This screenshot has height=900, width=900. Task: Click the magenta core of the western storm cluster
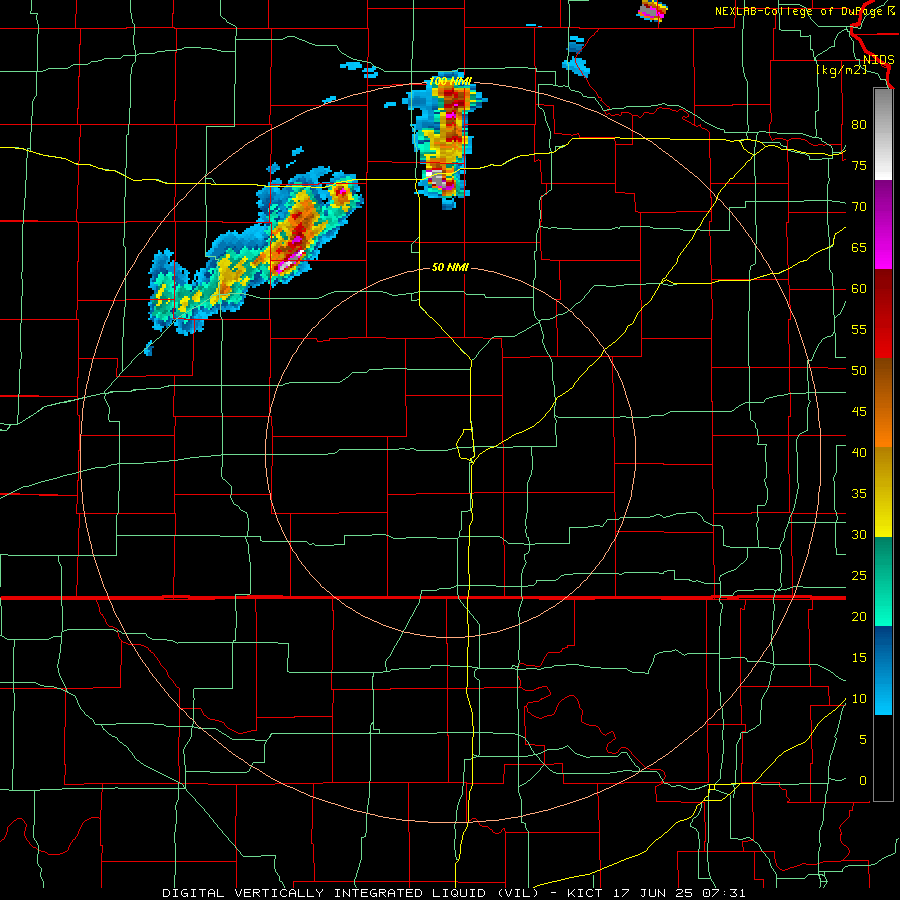[x=289, y=262]
